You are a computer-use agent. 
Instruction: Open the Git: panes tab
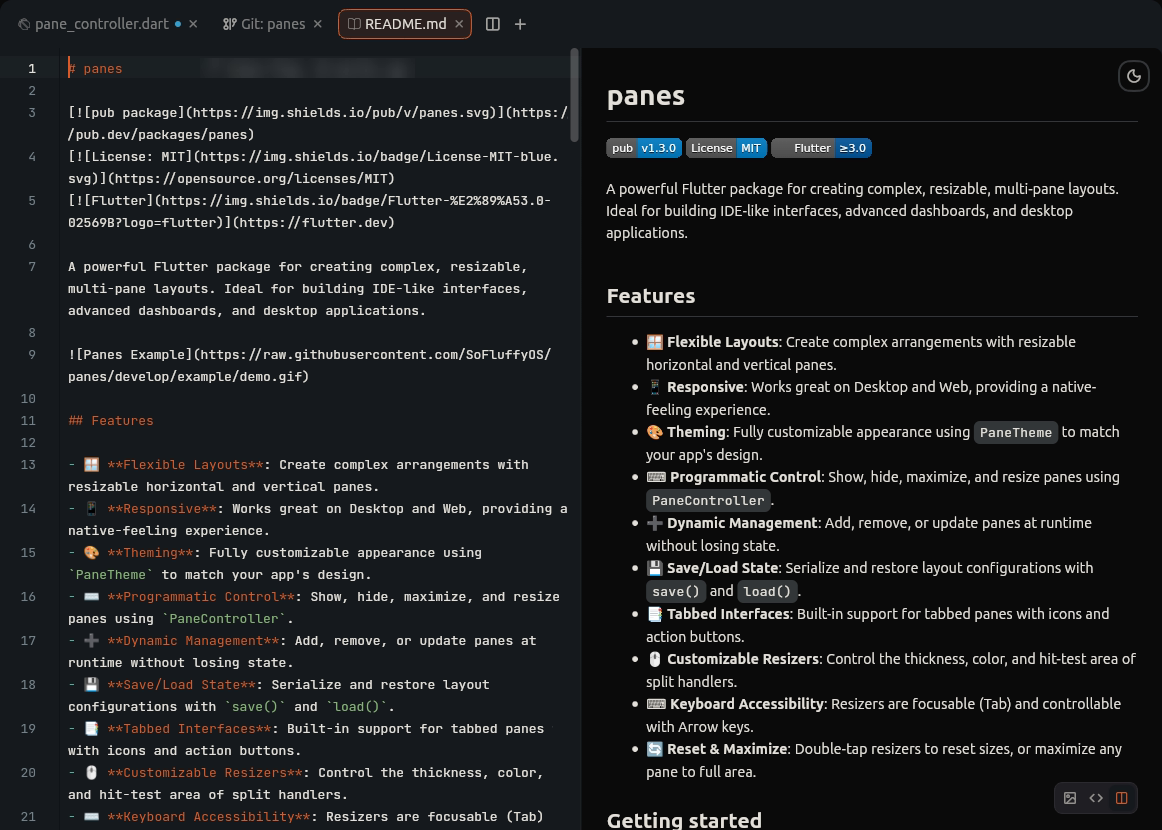(273, 24)
